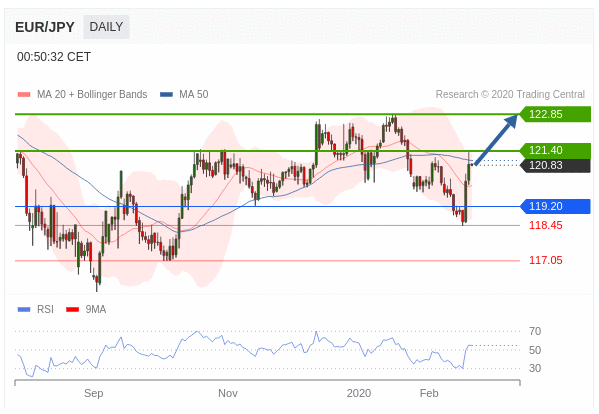
Task: Click the 00:50:32 CET timestamp
Action: [54, 57]
